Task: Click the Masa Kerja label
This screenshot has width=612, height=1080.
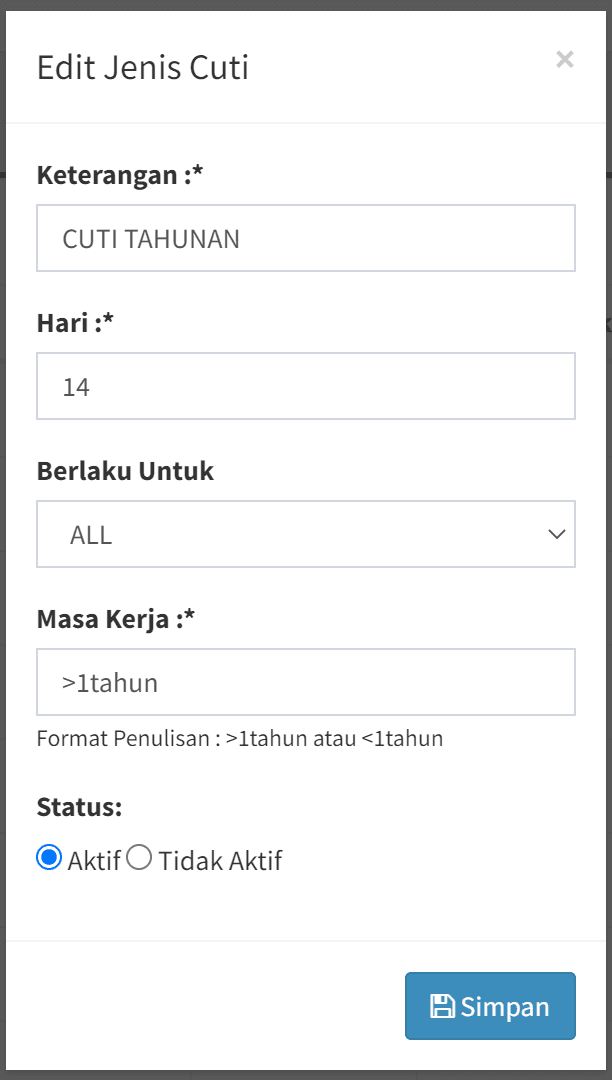Action: 115,619
